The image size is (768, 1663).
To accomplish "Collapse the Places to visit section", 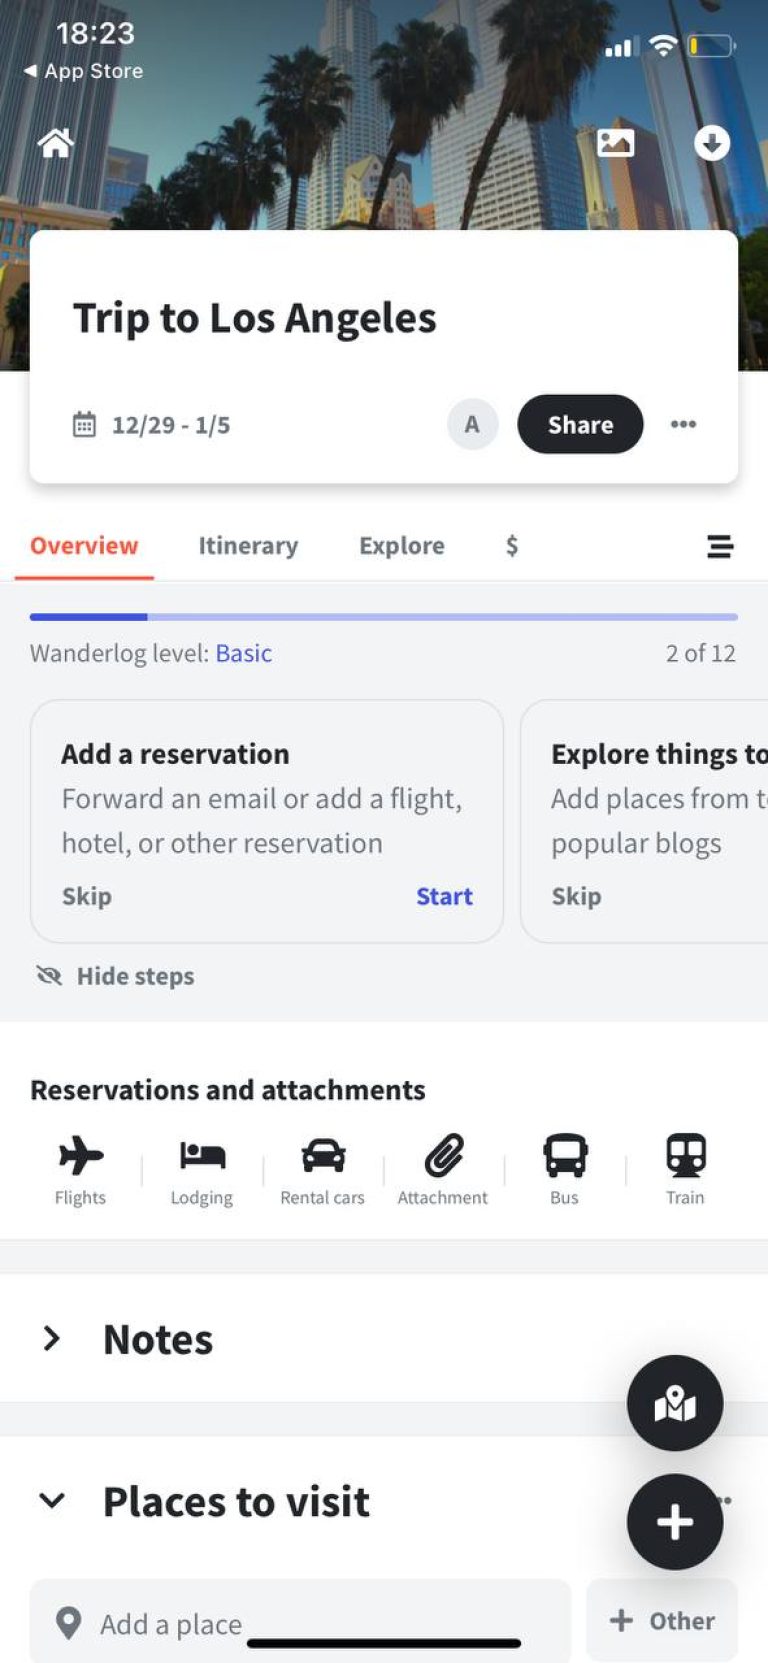I will pyautogui.click(x=52, y=1501).
